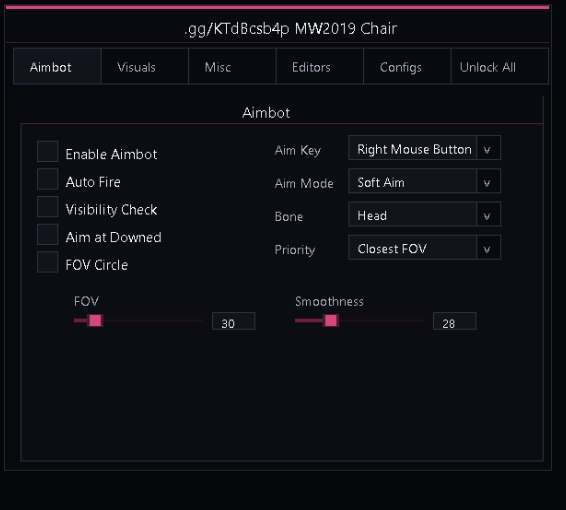566x510 pixels.
Task: Tick the Enable Aimbot checkbox
Action: [48, 151]
